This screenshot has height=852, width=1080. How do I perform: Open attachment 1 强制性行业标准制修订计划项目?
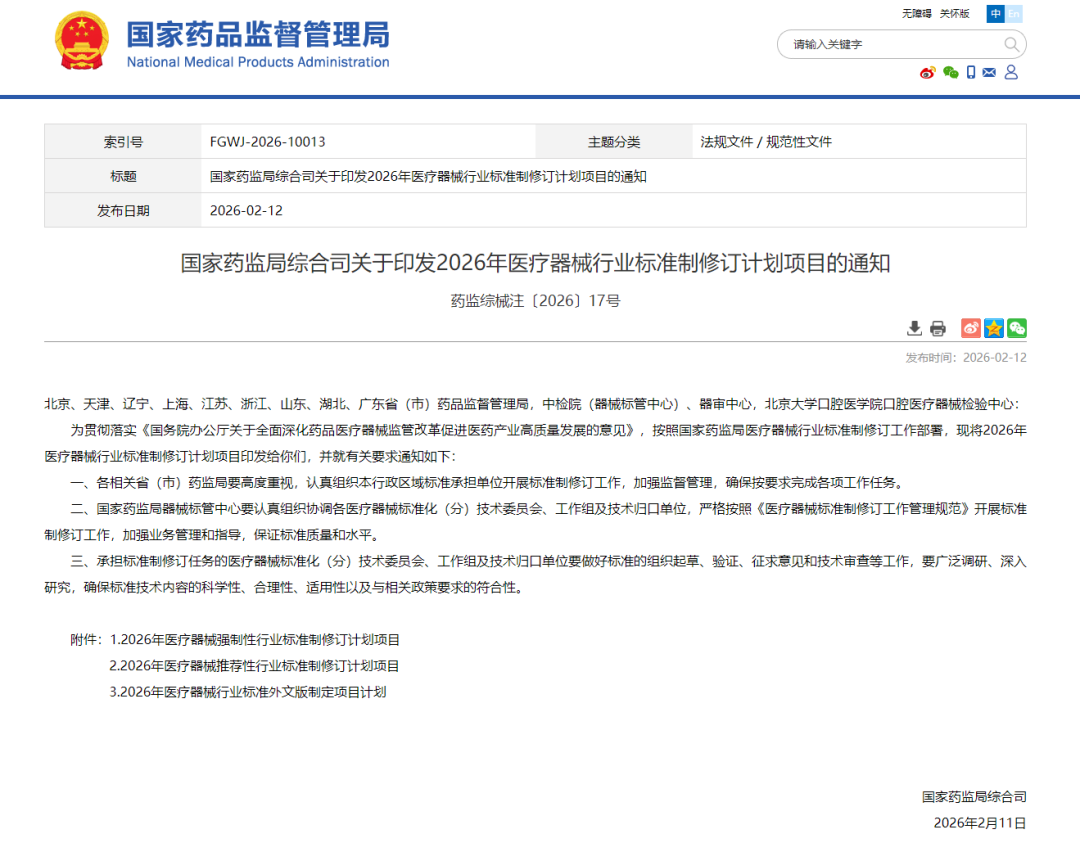(255, 640)
